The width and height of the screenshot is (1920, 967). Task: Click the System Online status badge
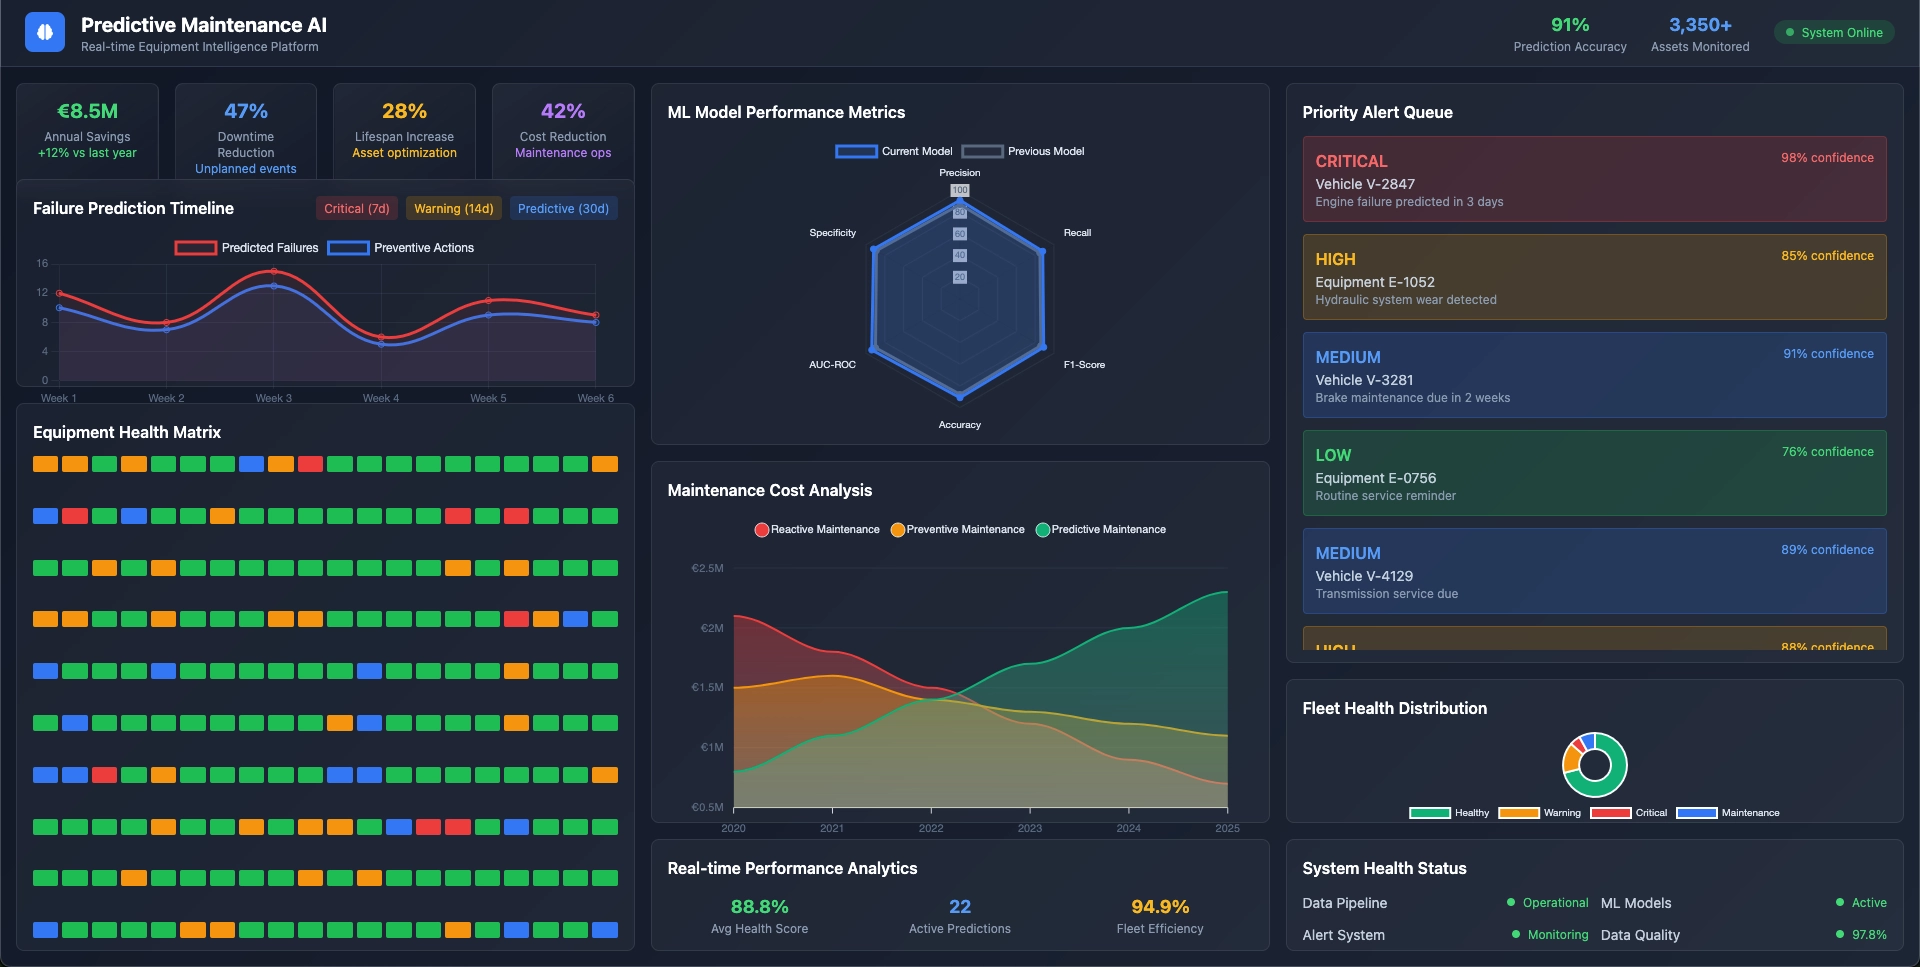(1833, 33)
